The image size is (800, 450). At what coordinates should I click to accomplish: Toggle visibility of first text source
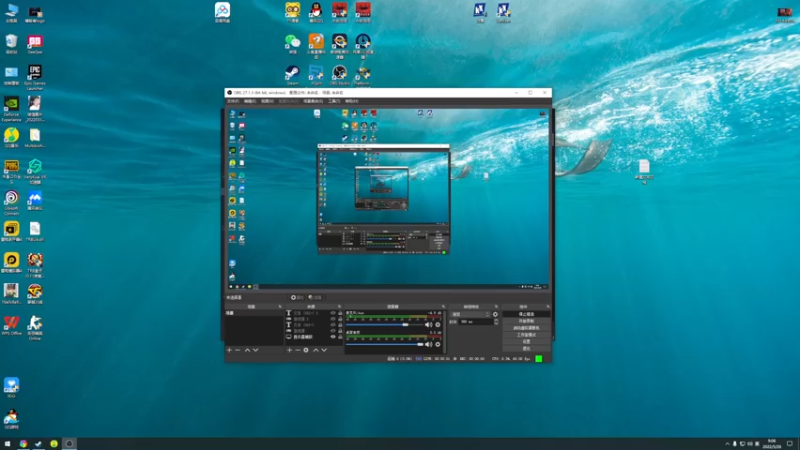click(333, 313)
